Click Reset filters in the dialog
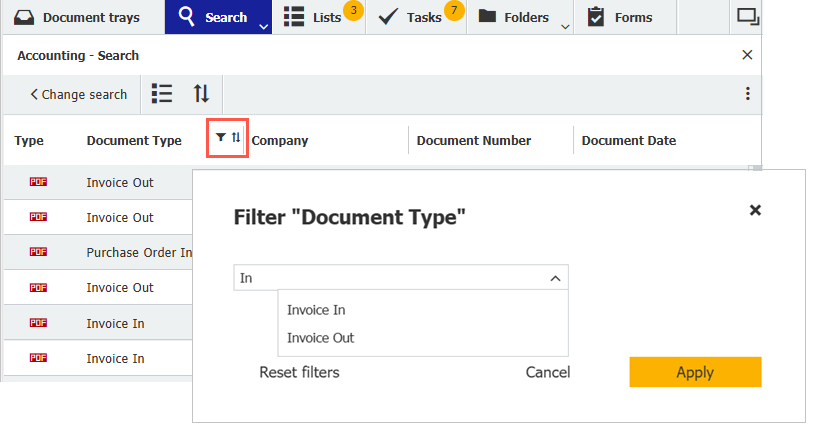 pos(299,372)
